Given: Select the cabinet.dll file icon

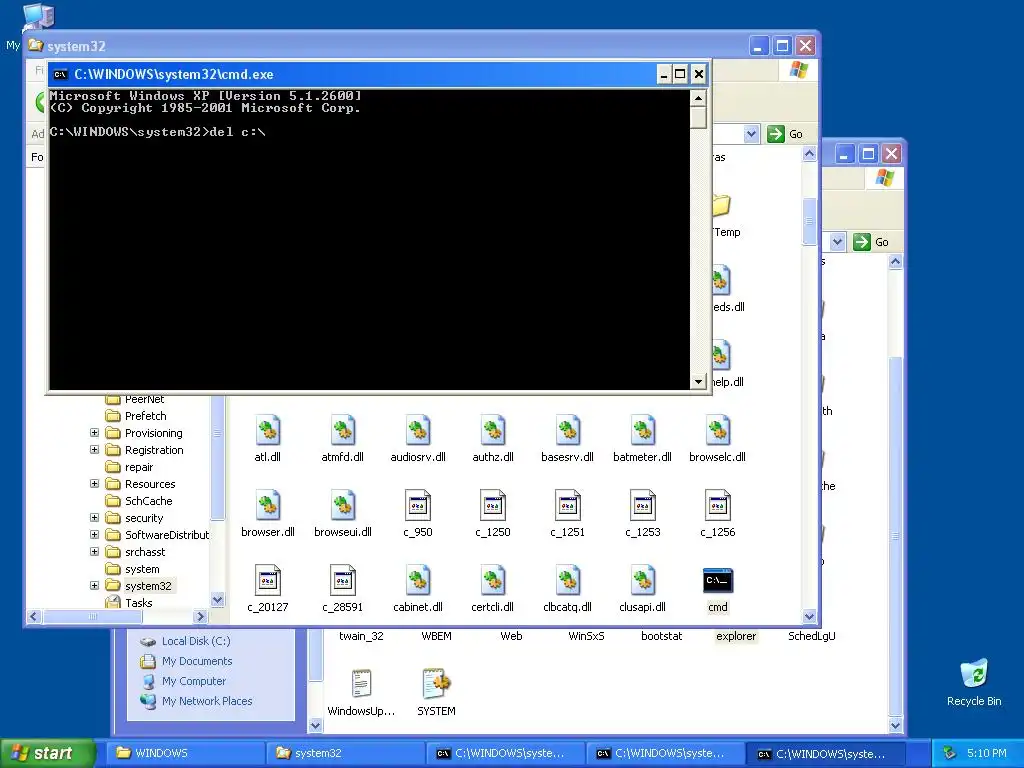Looking at the screenshot, I should pyautogui.click(x=418, y=581).
